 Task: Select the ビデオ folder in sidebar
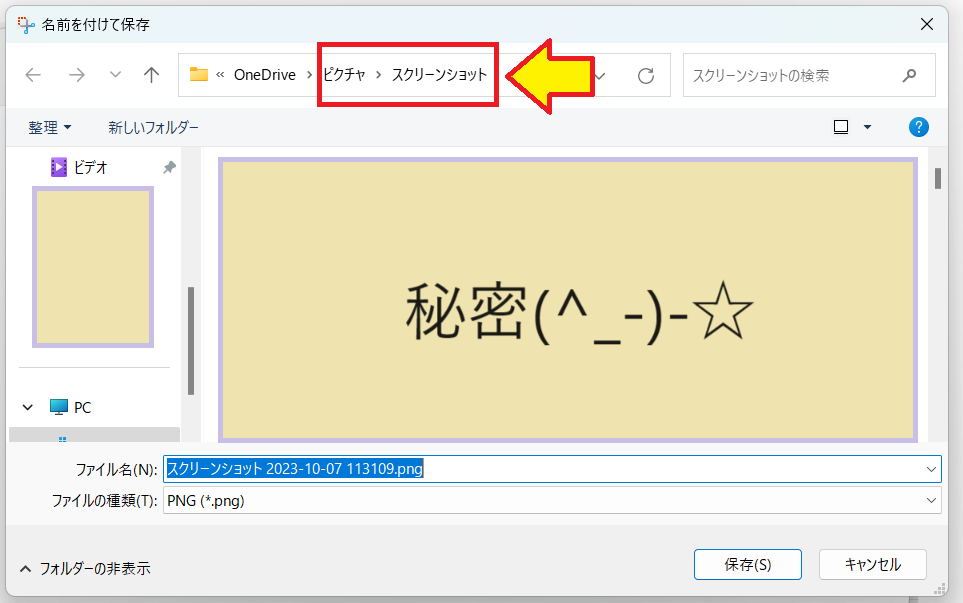[x=90, y=168]
